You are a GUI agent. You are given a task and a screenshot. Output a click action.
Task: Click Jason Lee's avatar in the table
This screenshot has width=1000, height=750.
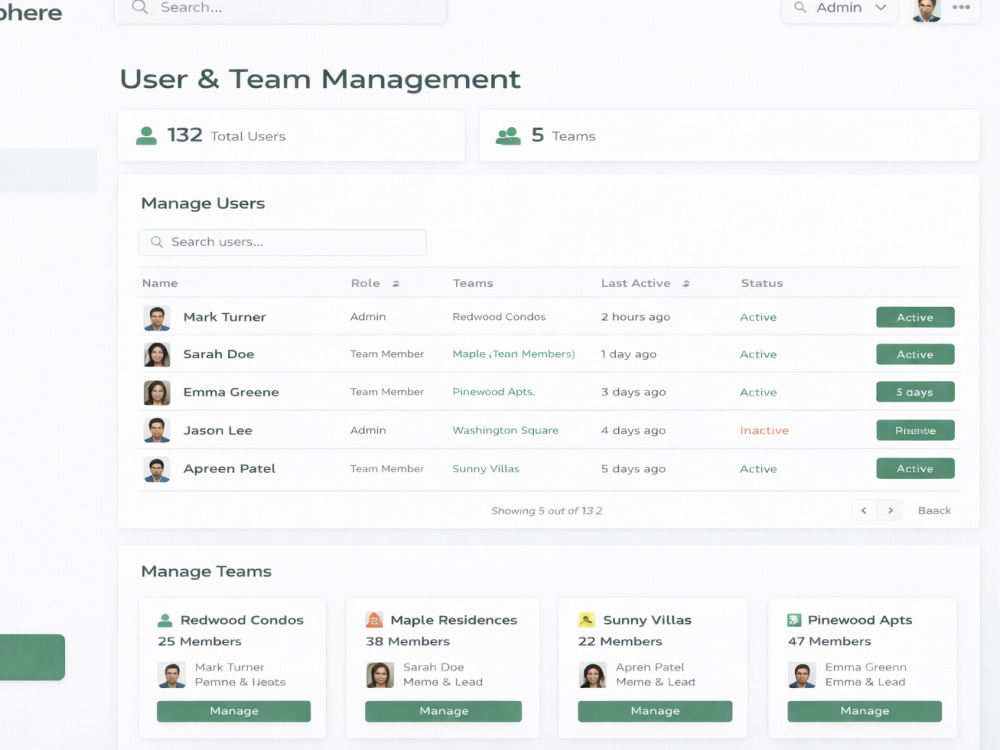pos(157,430)
